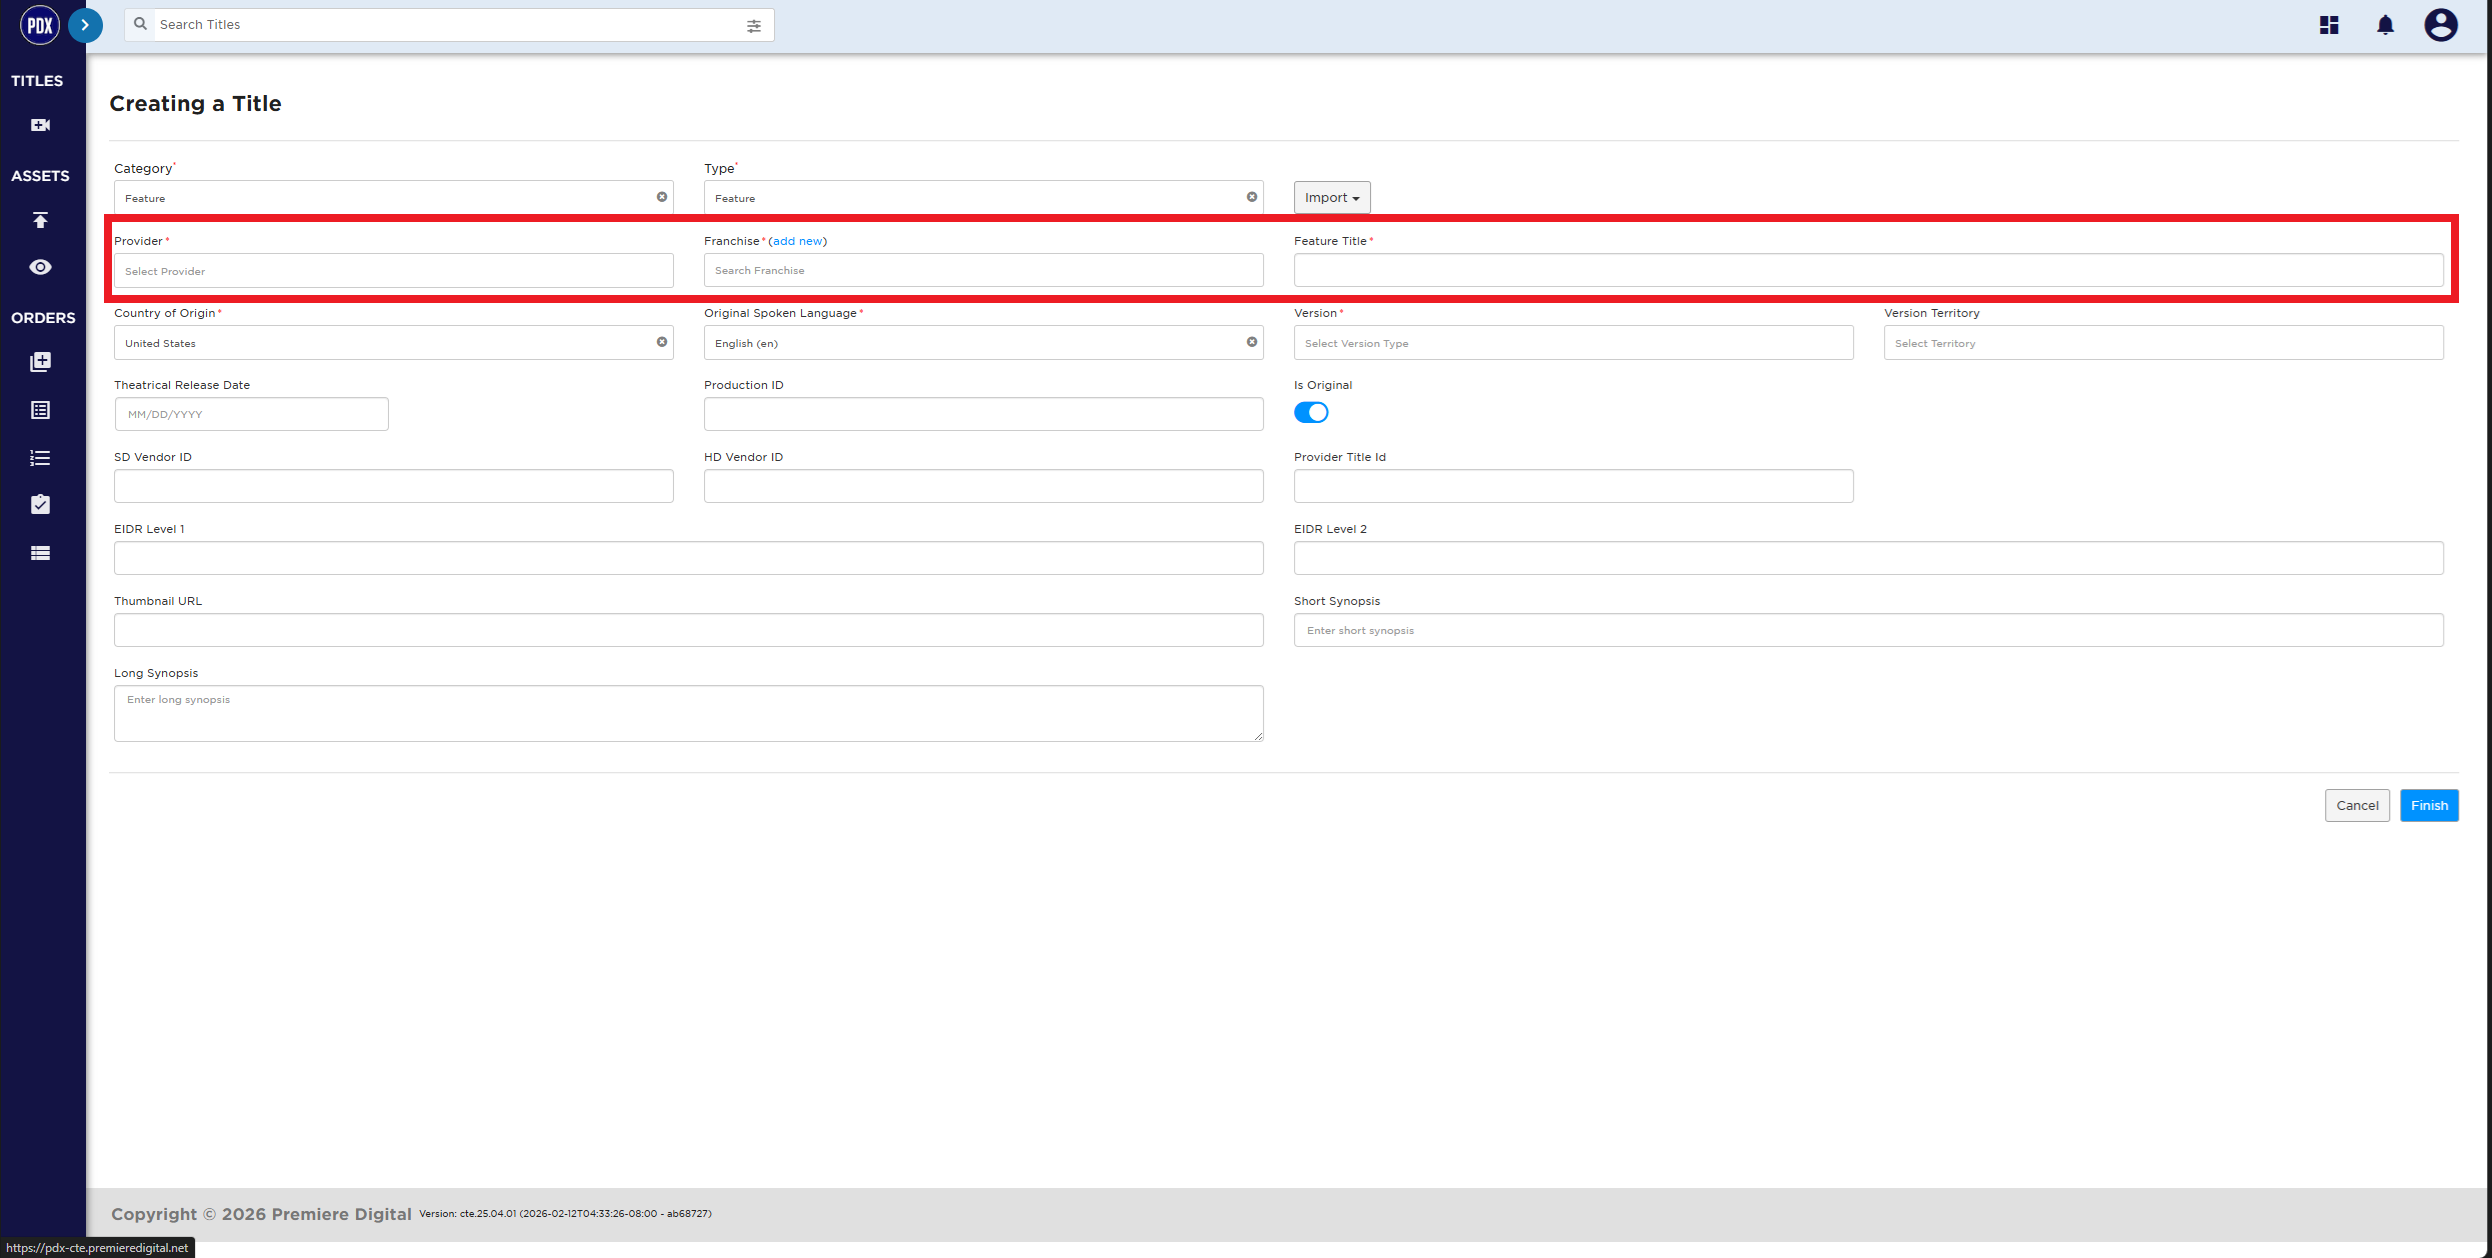Clear the Country of Origin value
2492x1258 pixels.
coord(662,342)
